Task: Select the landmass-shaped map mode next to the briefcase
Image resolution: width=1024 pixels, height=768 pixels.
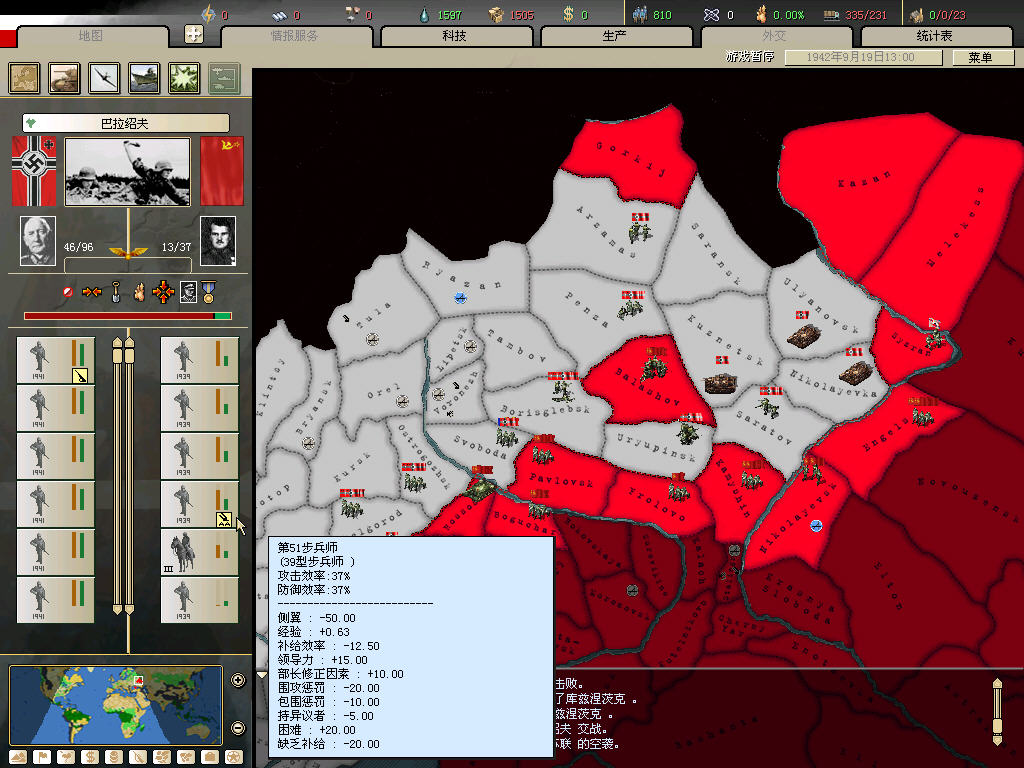Action: [186, 757]
